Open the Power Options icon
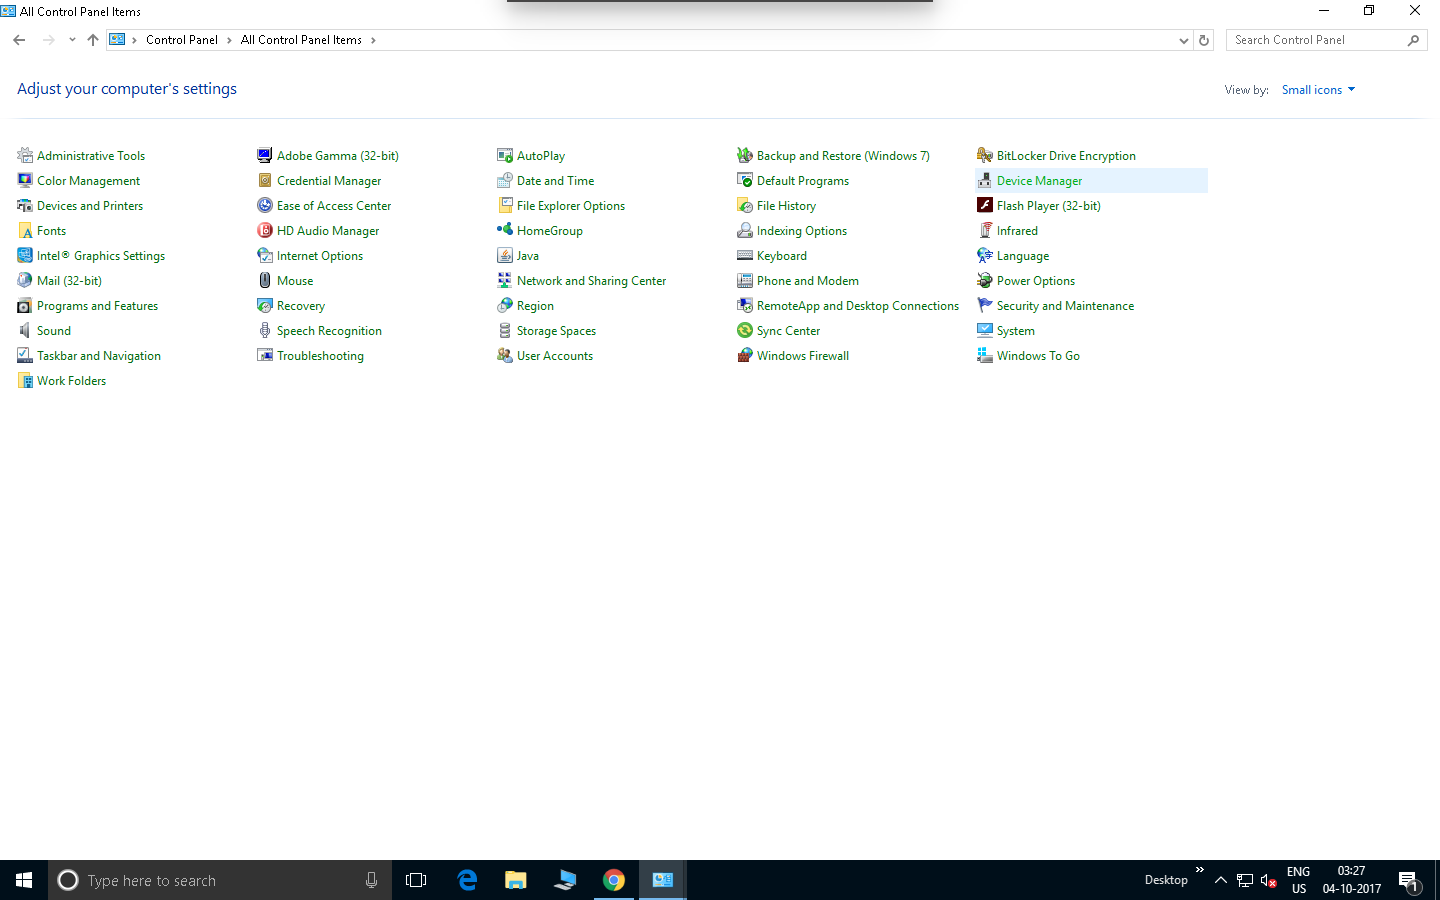Image resolution: width=1440 pixels, height=900 pixels. pyautogui.click(x=985, y=280)
